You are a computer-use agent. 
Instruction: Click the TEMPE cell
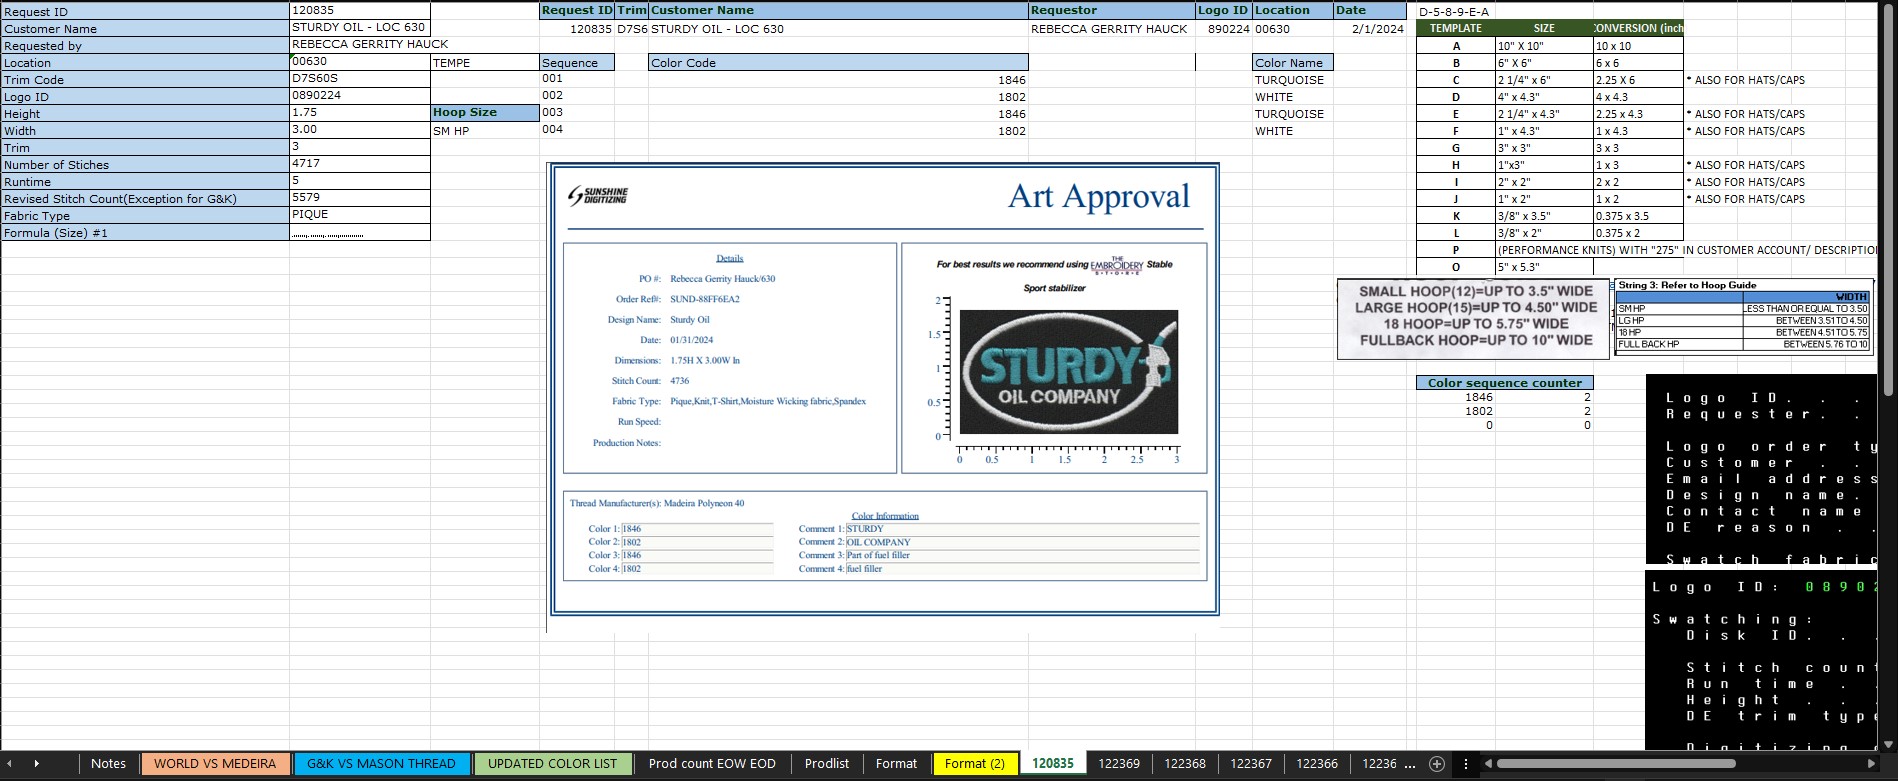point(485,63)
